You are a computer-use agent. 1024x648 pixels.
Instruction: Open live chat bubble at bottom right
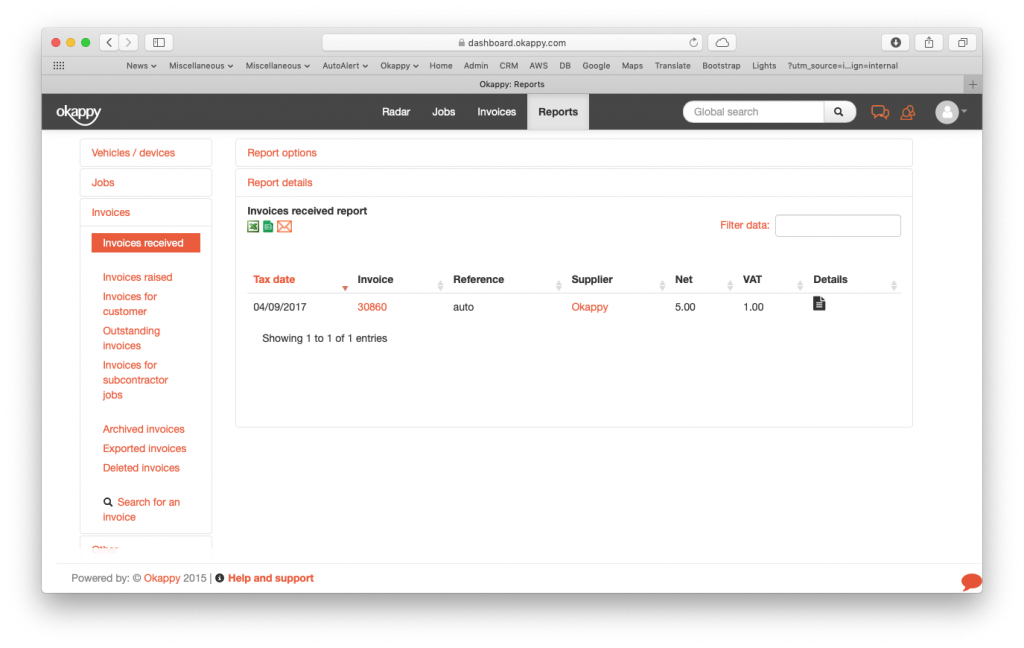[x=971, y=581]
